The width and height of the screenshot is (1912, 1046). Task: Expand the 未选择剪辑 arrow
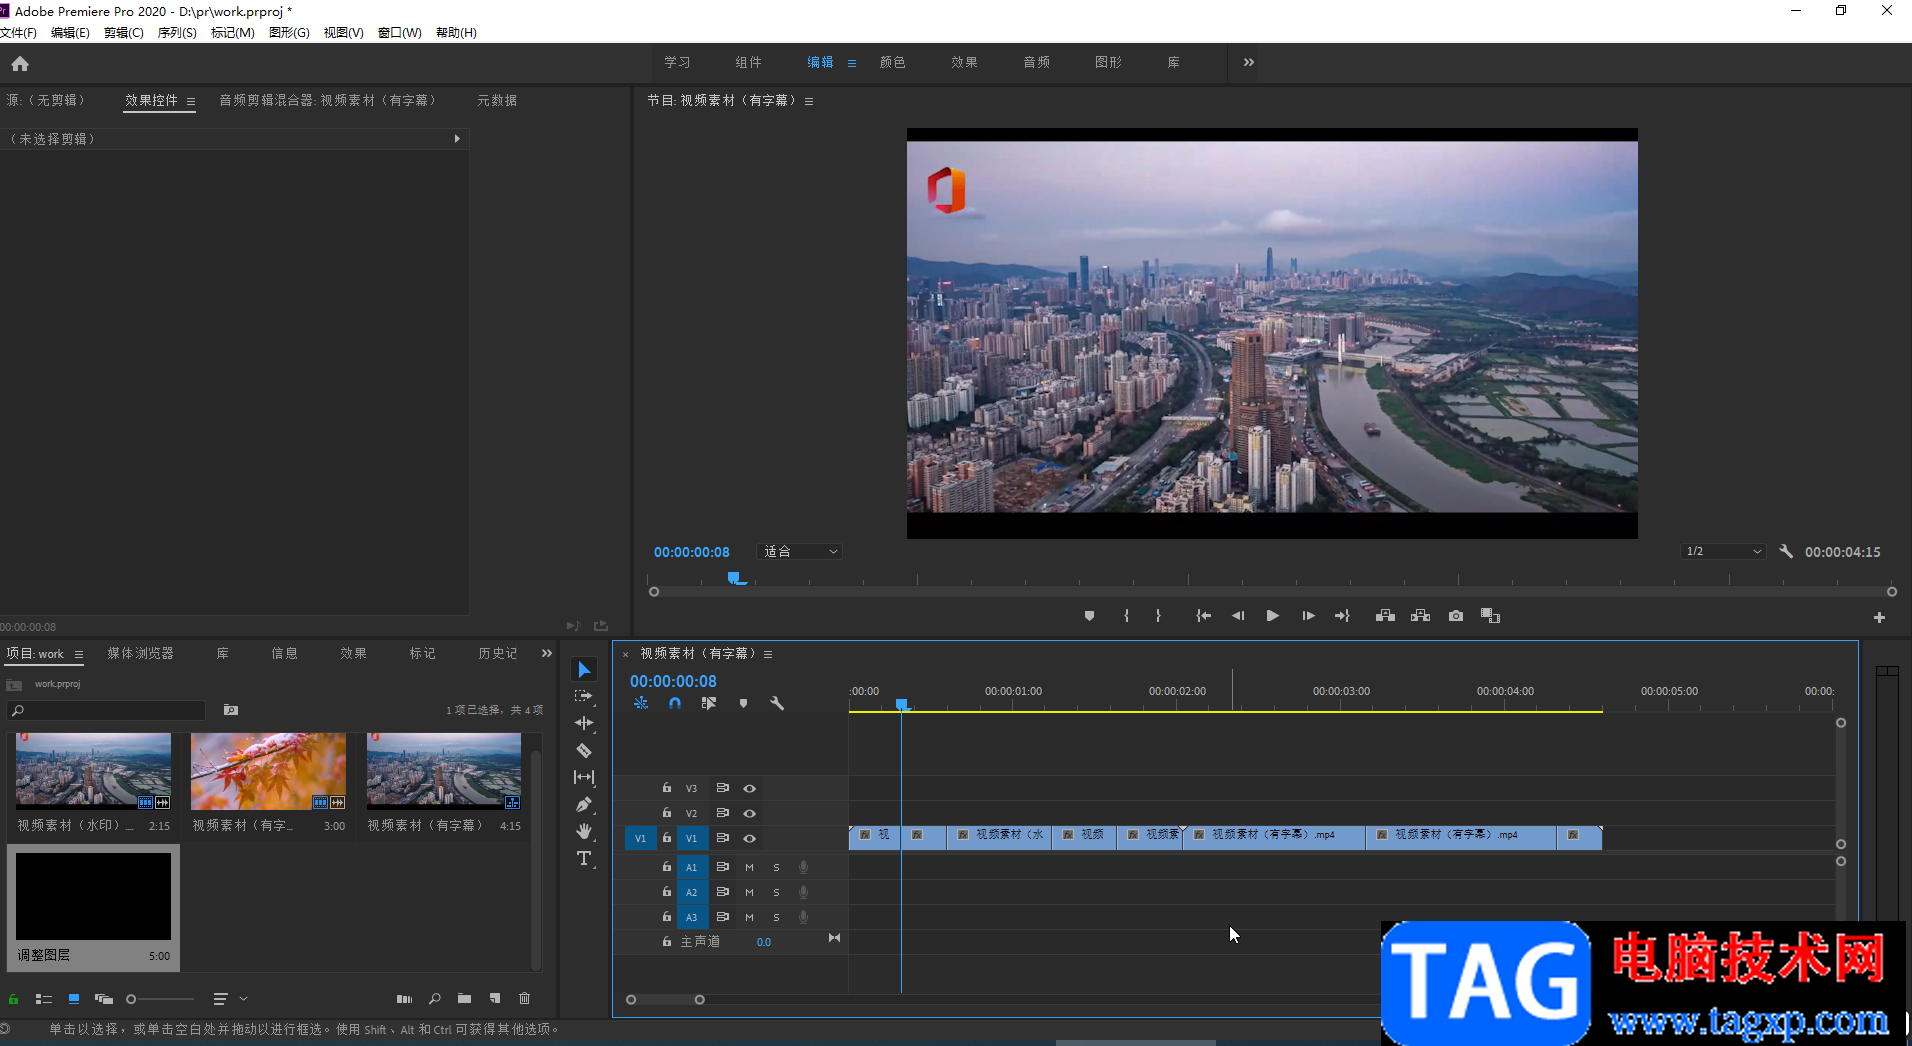click(x=457, y=139)
